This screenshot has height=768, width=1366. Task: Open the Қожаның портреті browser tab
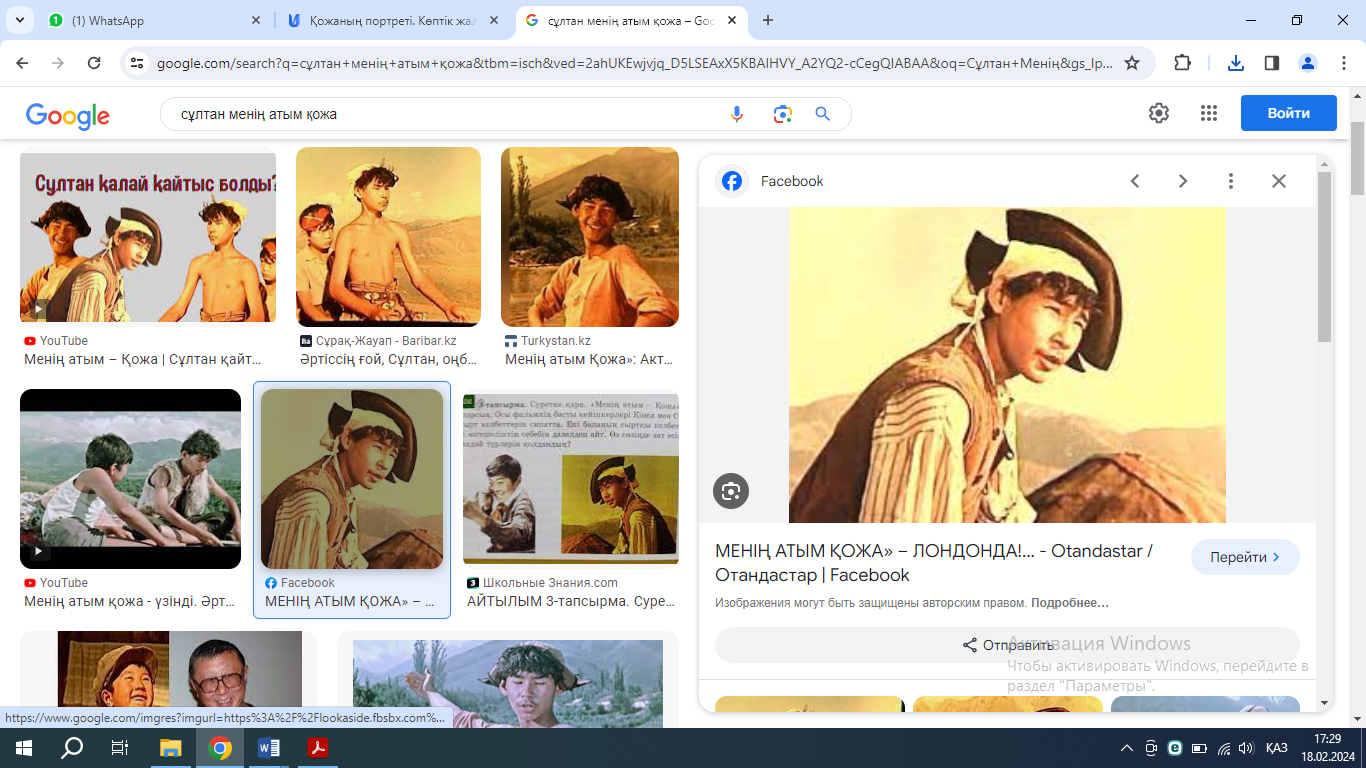coord(394,20)
